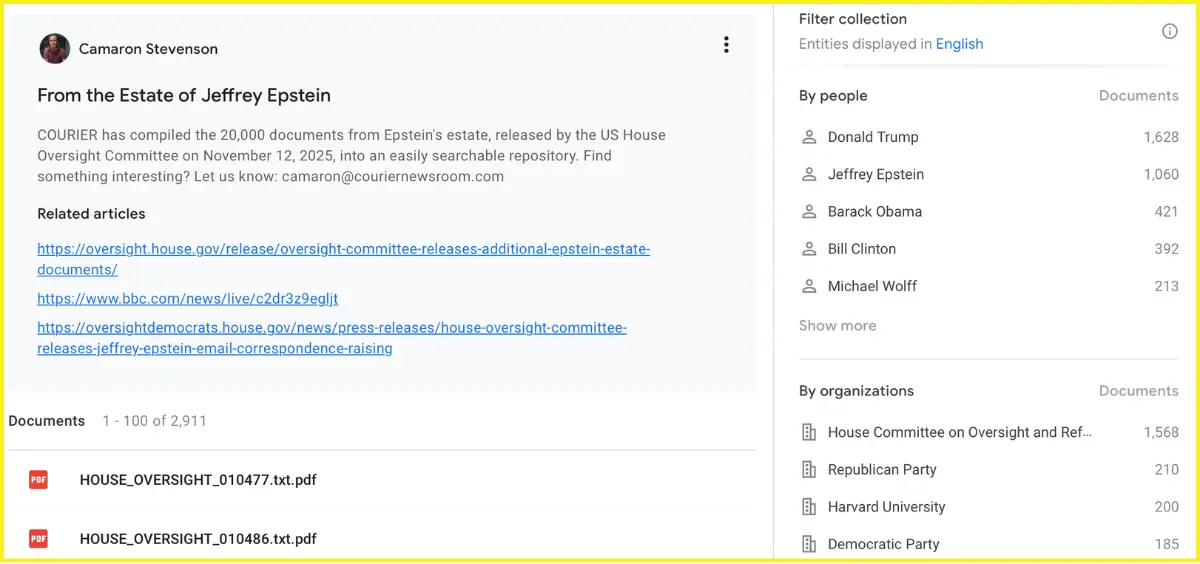Click PDF icon for HOUSE_OVERSIGHT_010477

pos(38,480)
